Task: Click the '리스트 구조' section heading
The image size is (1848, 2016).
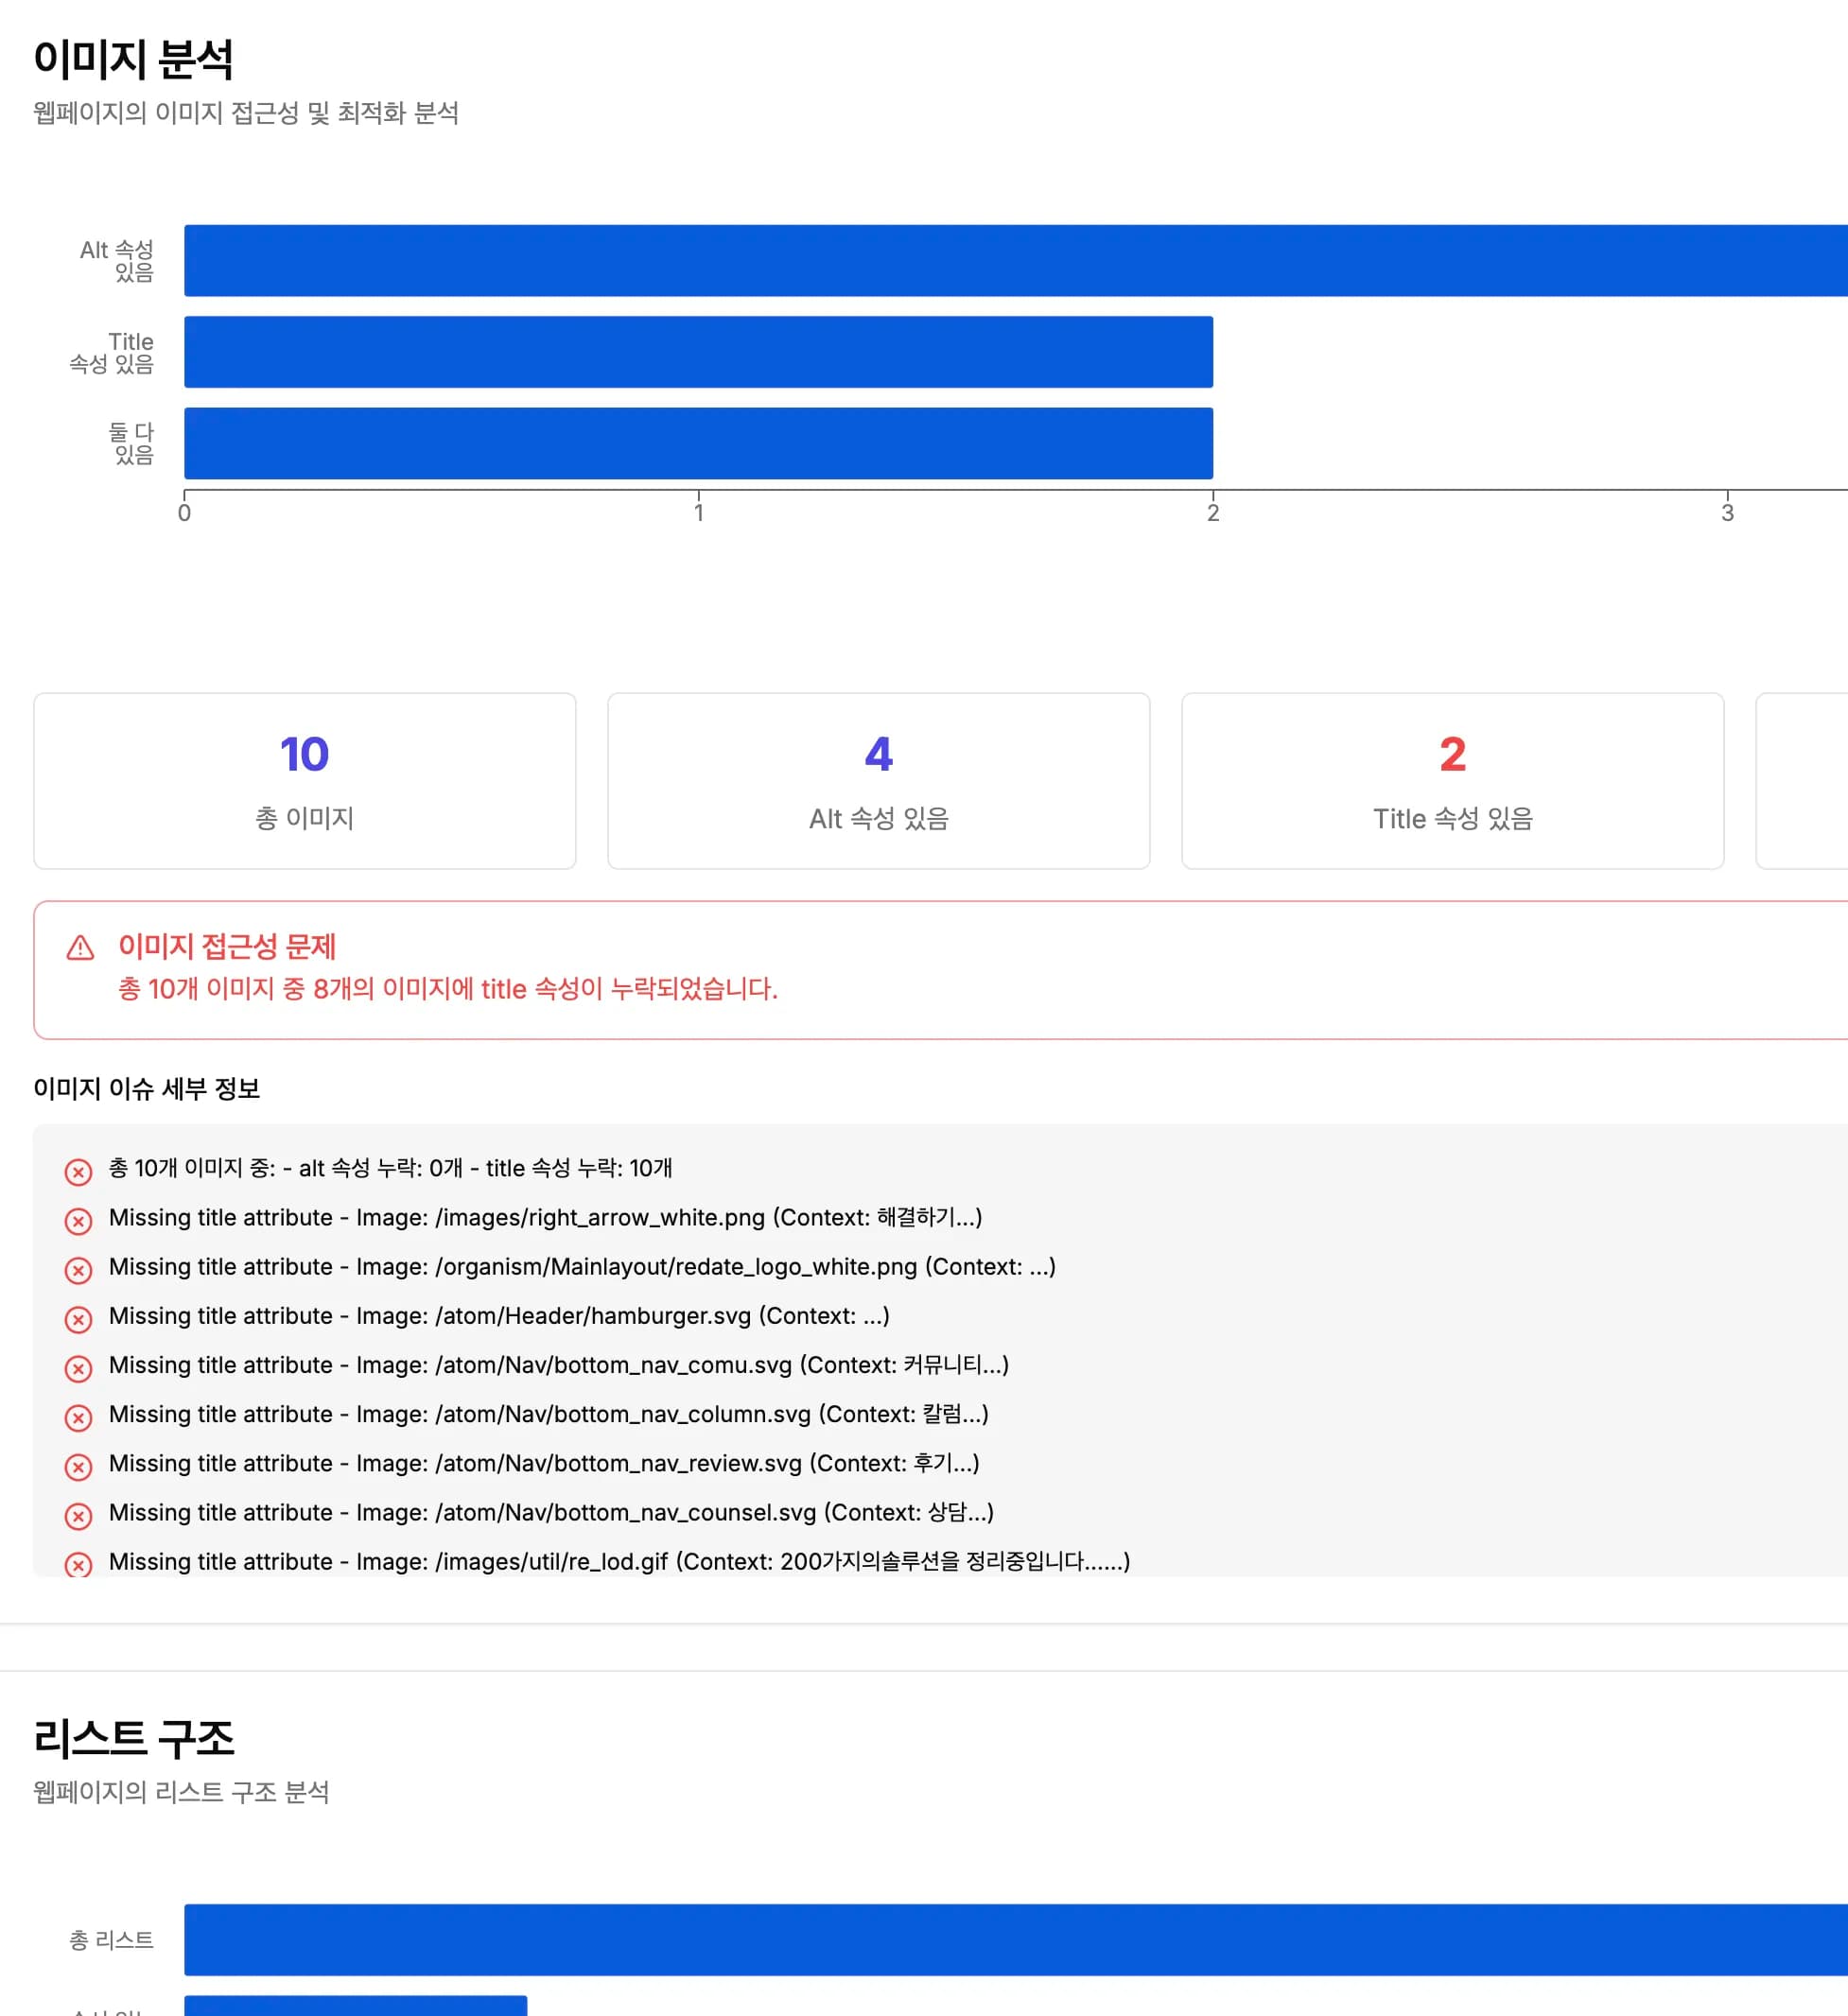Action: pos(136,1737)
